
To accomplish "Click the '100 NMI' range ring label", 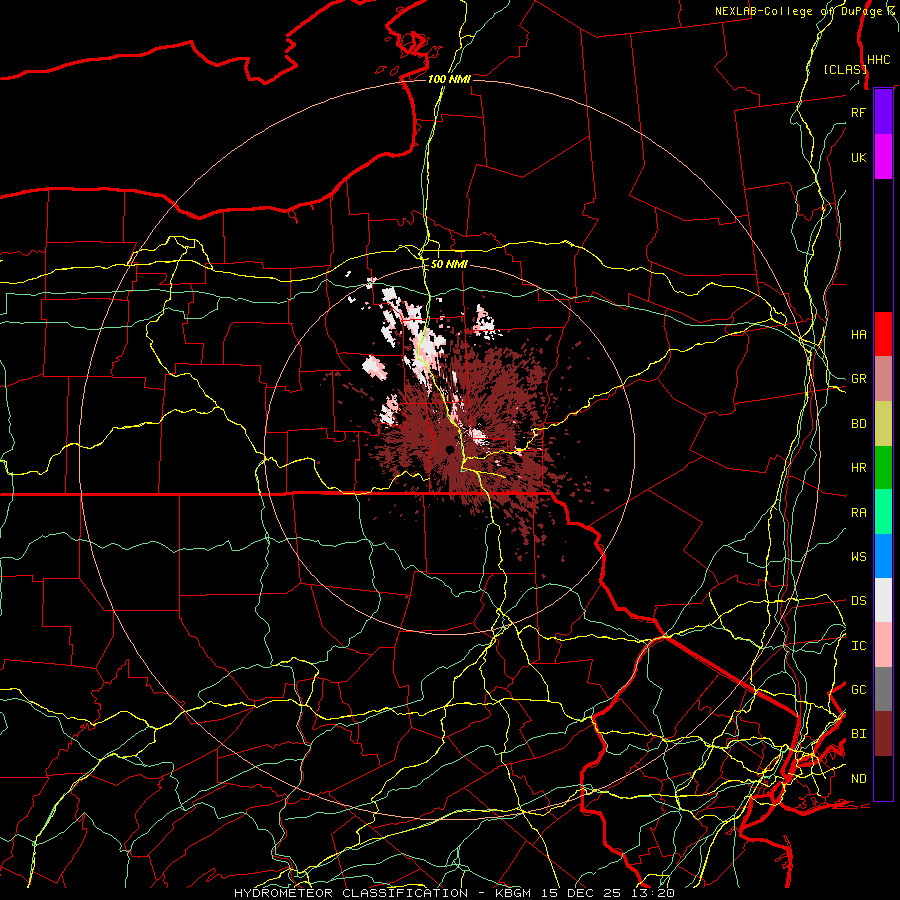I will pyautogui.click(x=449, y=79).
